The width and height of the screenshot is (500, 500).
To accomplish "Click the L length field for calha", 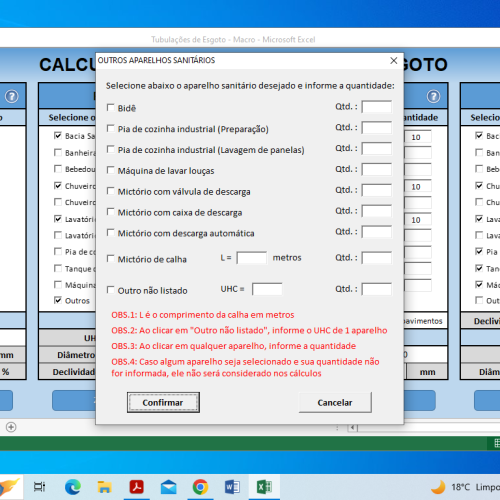I will pyautogui.click(x=251, y=258).
